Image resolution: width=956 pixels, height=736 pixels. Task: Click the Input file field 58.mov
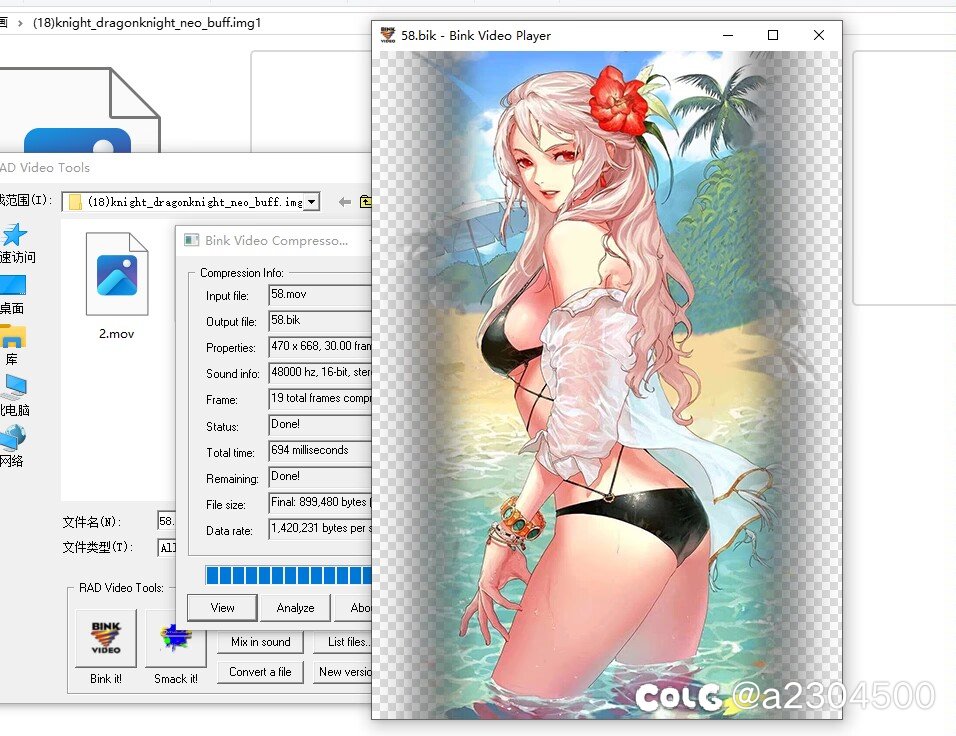[320, 295]
